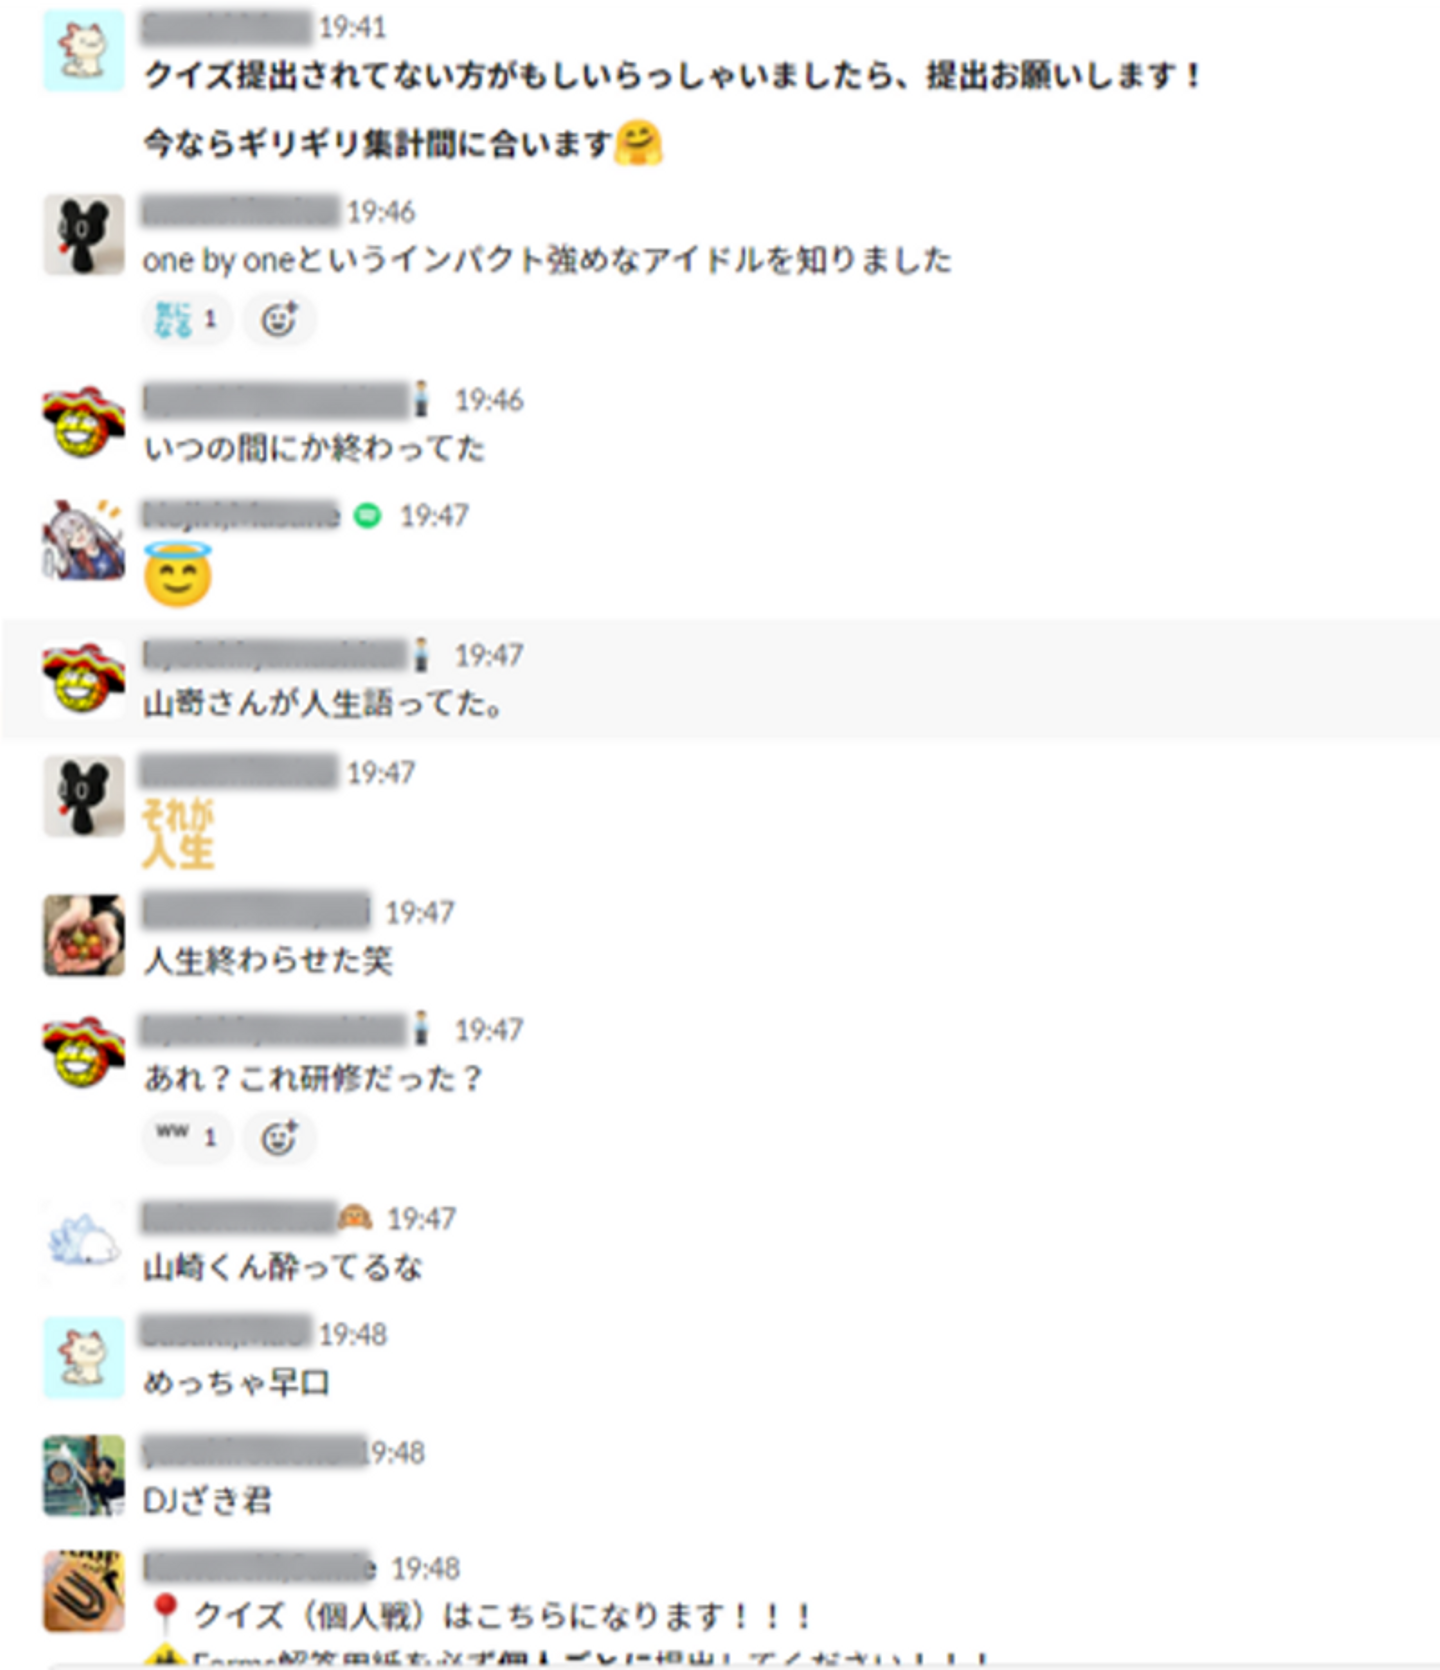Open the anime character avatar at 19:47
Image resolution: width=1440 pixels, height=1670 pixels.
(x=84, y=539)
